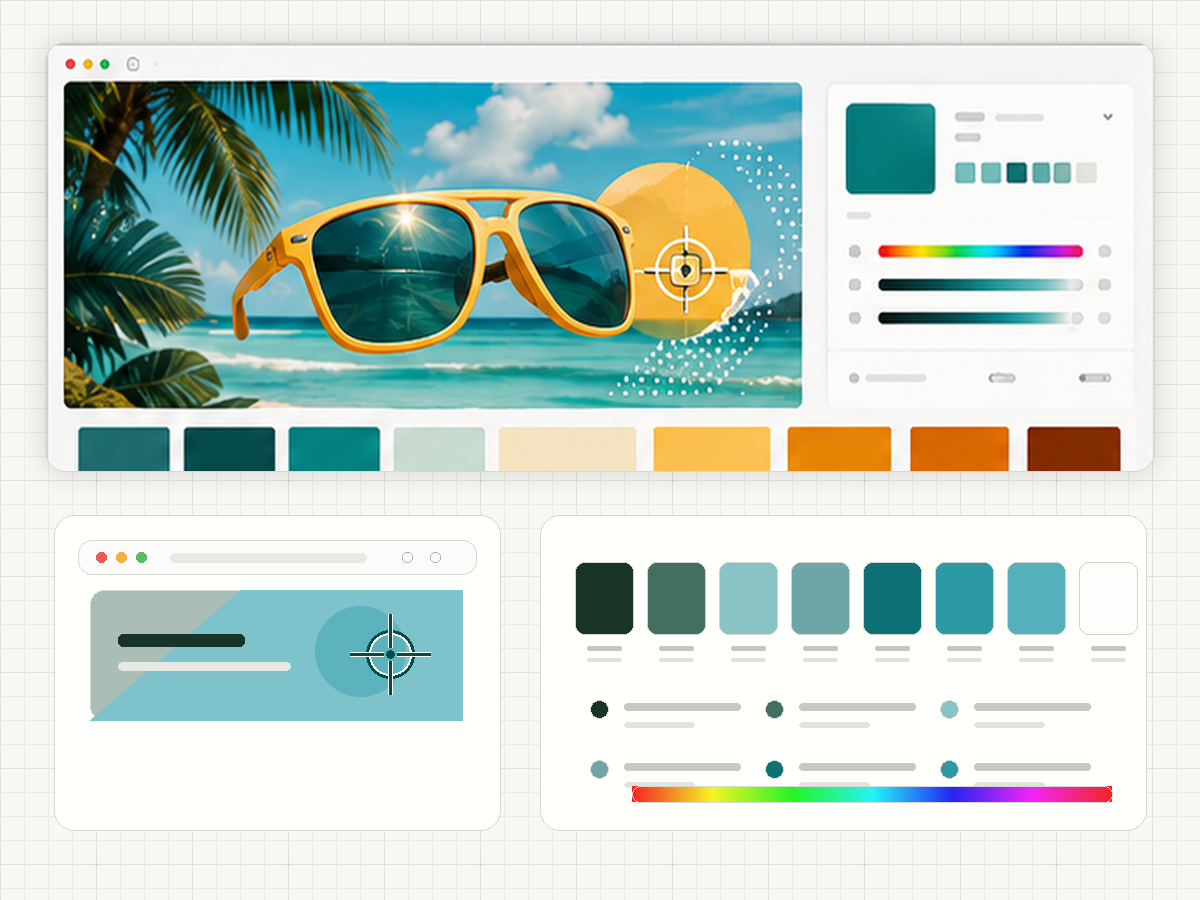
Task: Click the eyedropper crosshair target on the beach photo
Action: (x=685, y=270)
